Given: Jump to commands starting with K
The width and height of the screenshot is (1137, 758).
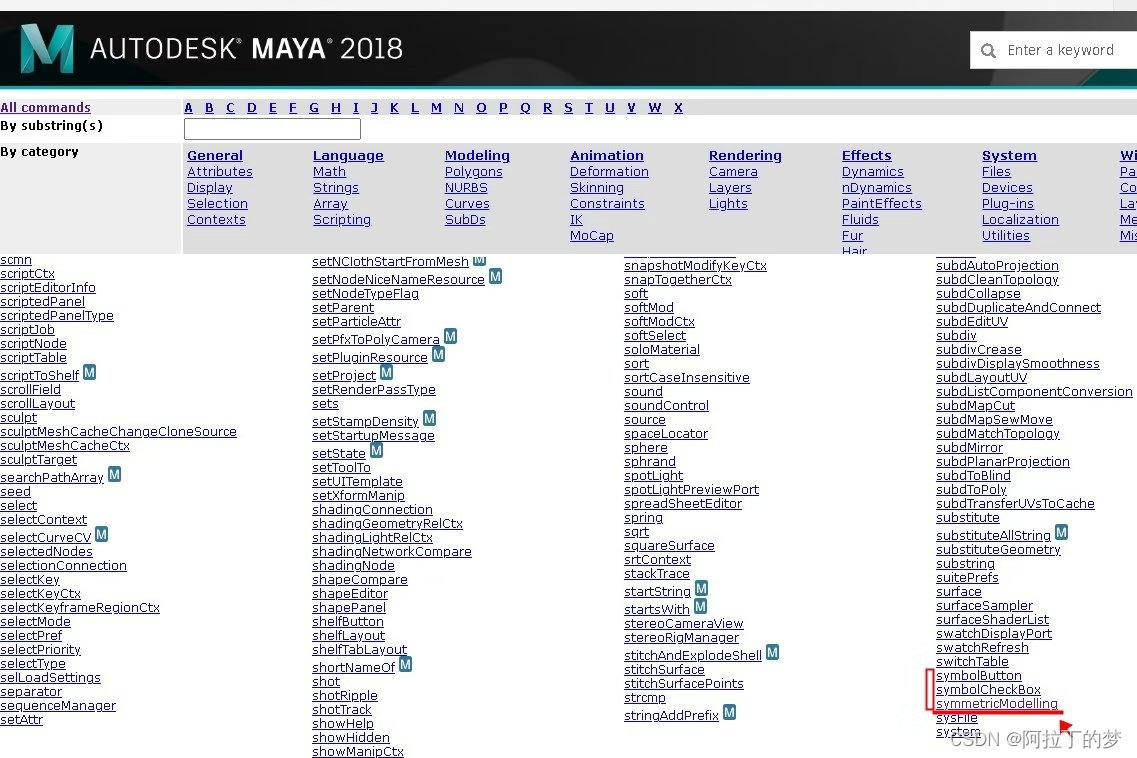Looking at the screenshot, I should (394, 107).
